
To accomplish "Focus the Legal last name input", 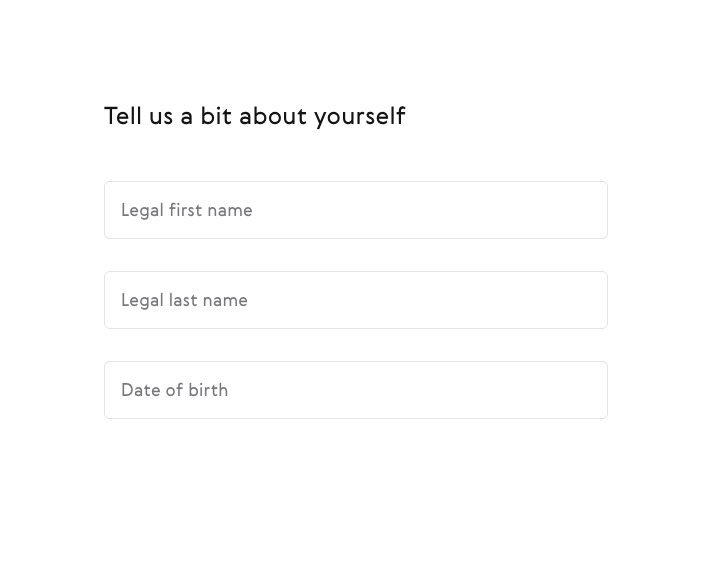I will 356,300.
